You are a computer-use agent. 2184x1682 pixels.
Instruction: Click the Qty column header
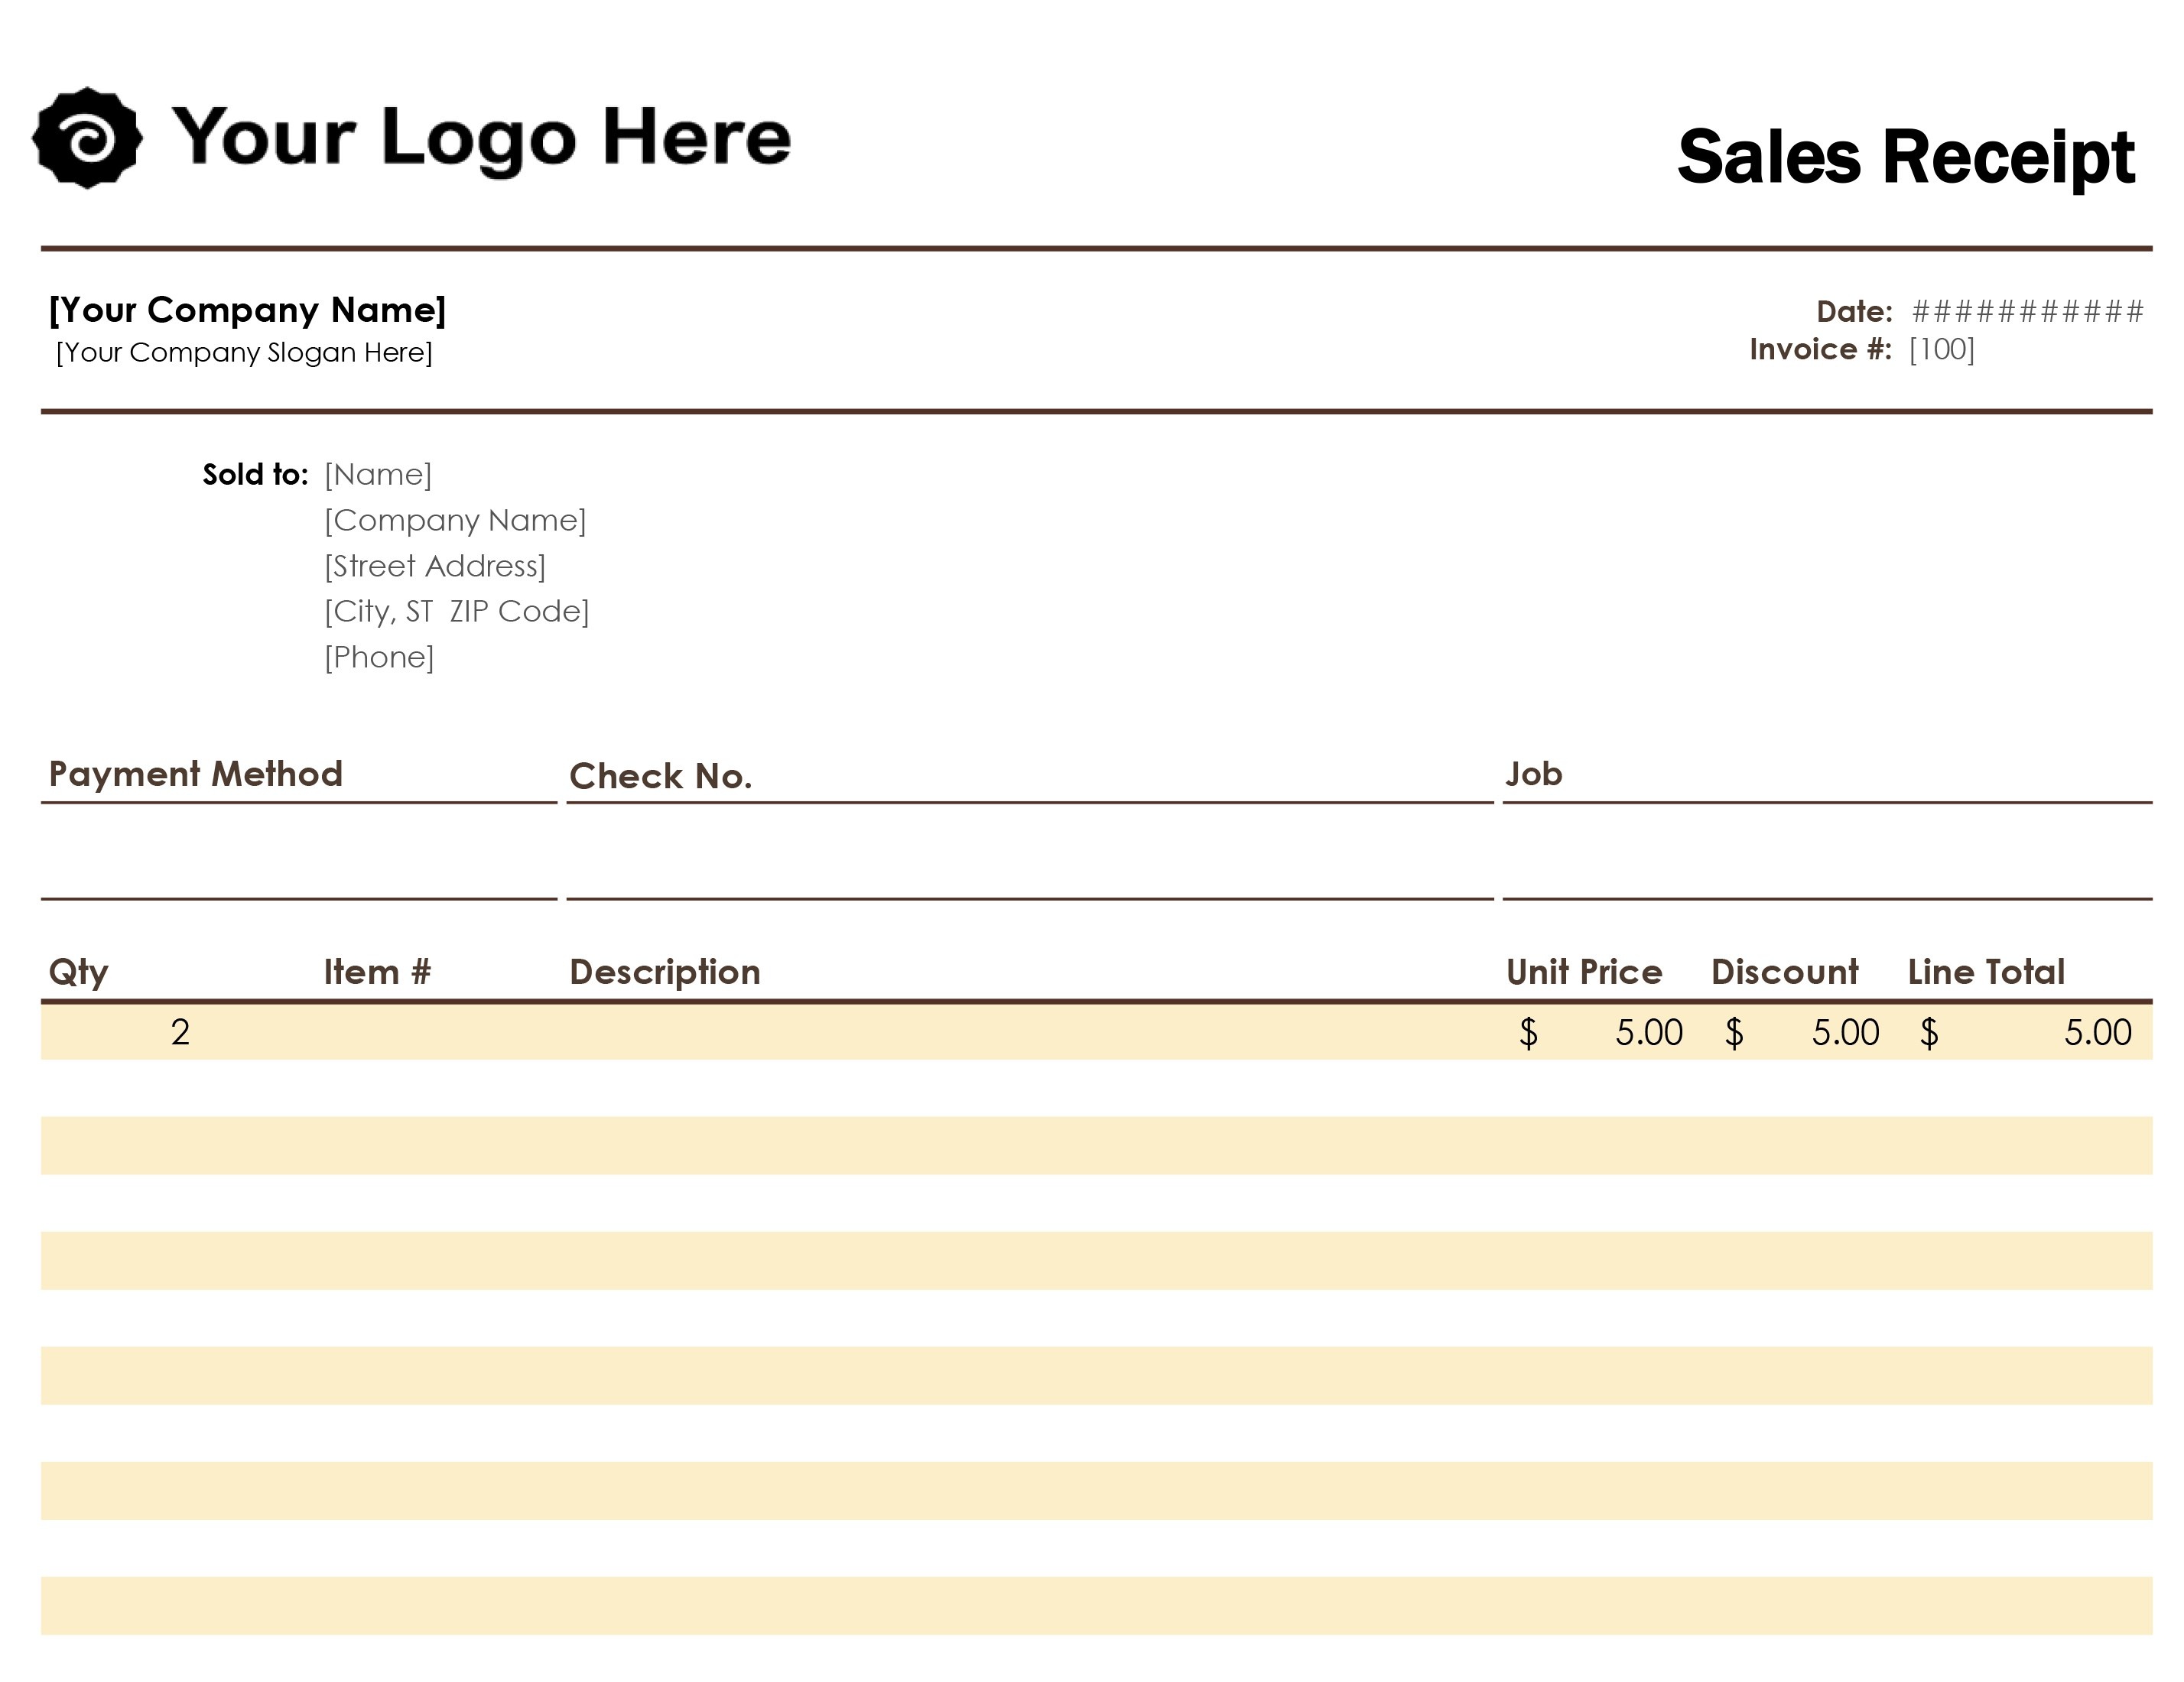coord(78,972)
